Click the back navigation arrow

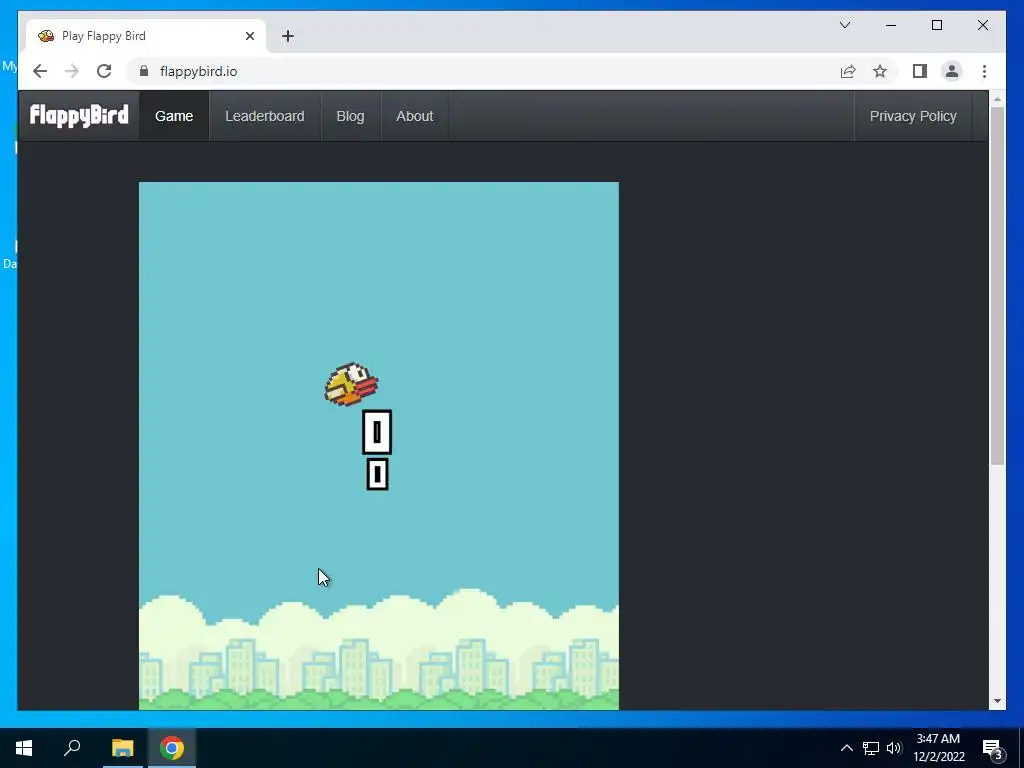[40, 71]
